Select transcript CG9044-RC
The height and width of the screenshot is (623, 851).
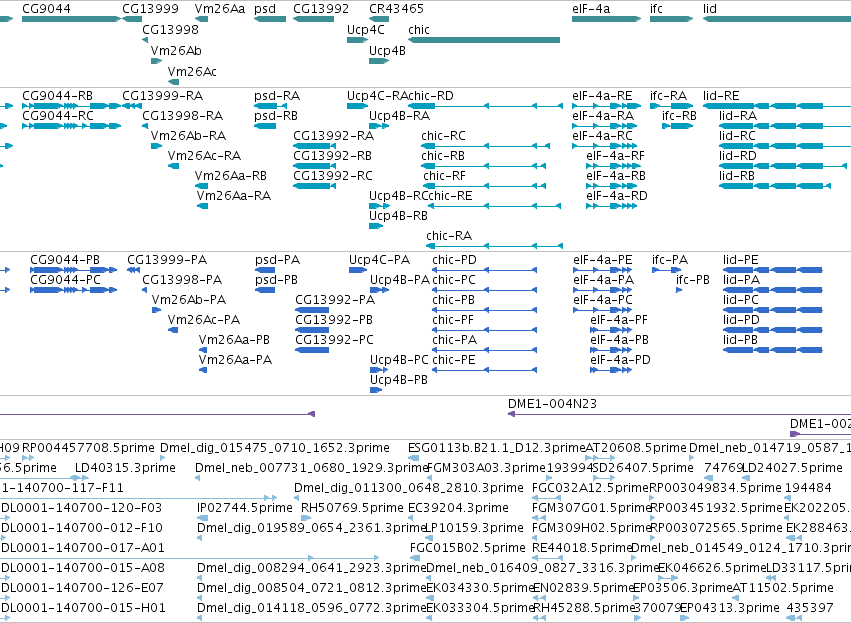[x=58, y=116]
